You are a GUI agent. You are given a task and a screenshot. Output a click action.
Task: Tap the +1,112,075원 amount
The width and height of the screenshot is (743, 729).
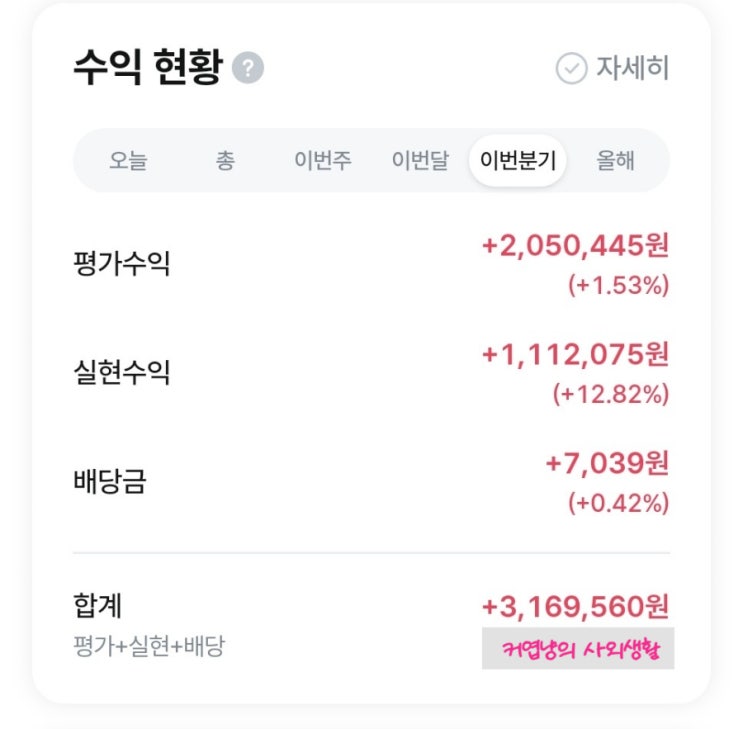pos(575,354)
